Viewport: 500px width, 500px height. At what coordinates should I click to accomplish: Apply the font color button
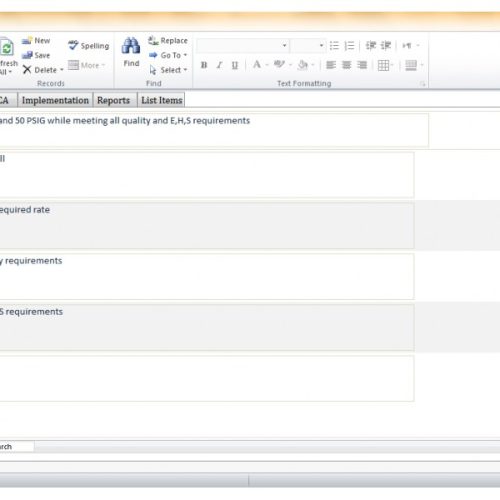(257, 65)
